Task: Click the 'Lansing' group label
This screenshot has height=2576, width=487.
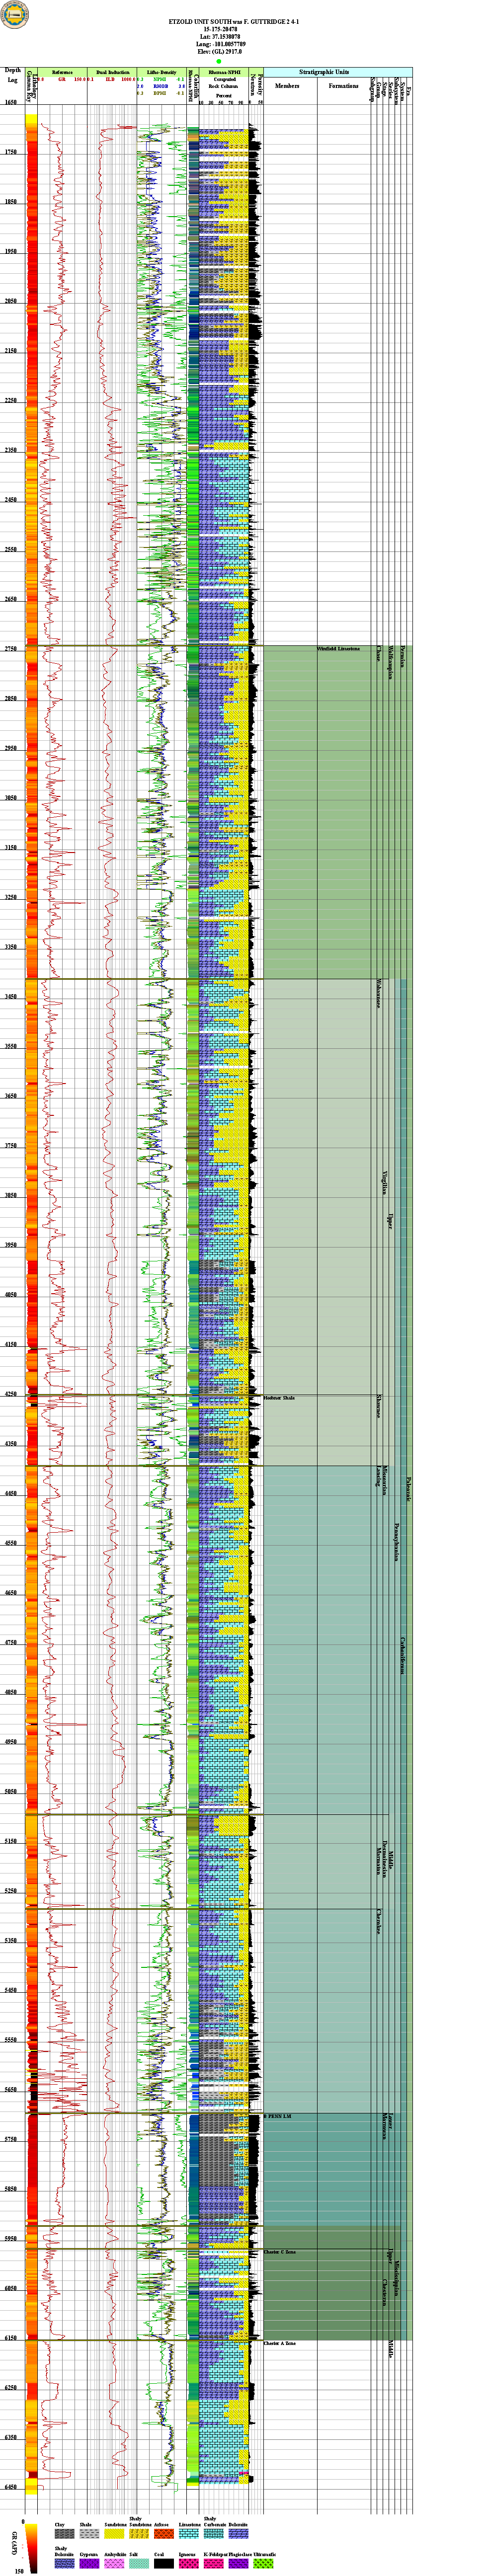Action: 378,1475
